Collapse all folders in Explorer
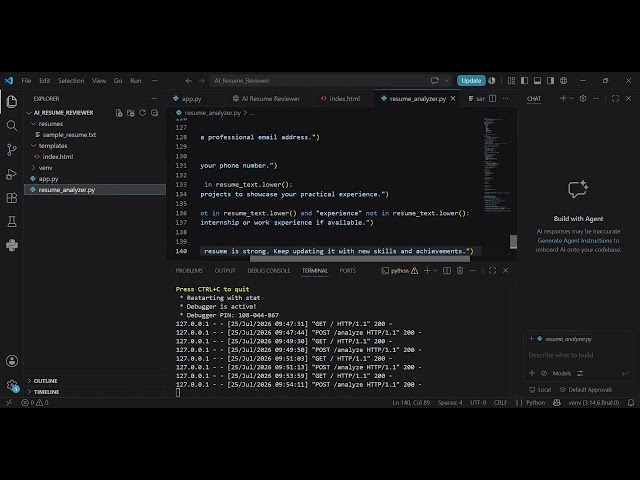Screen dimensions: 640x480 (154, 113)
